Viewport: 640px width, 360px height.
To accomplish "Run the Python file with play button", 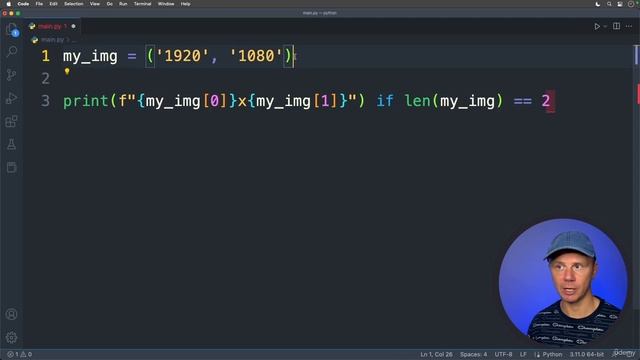I will [x=597, y=26].
